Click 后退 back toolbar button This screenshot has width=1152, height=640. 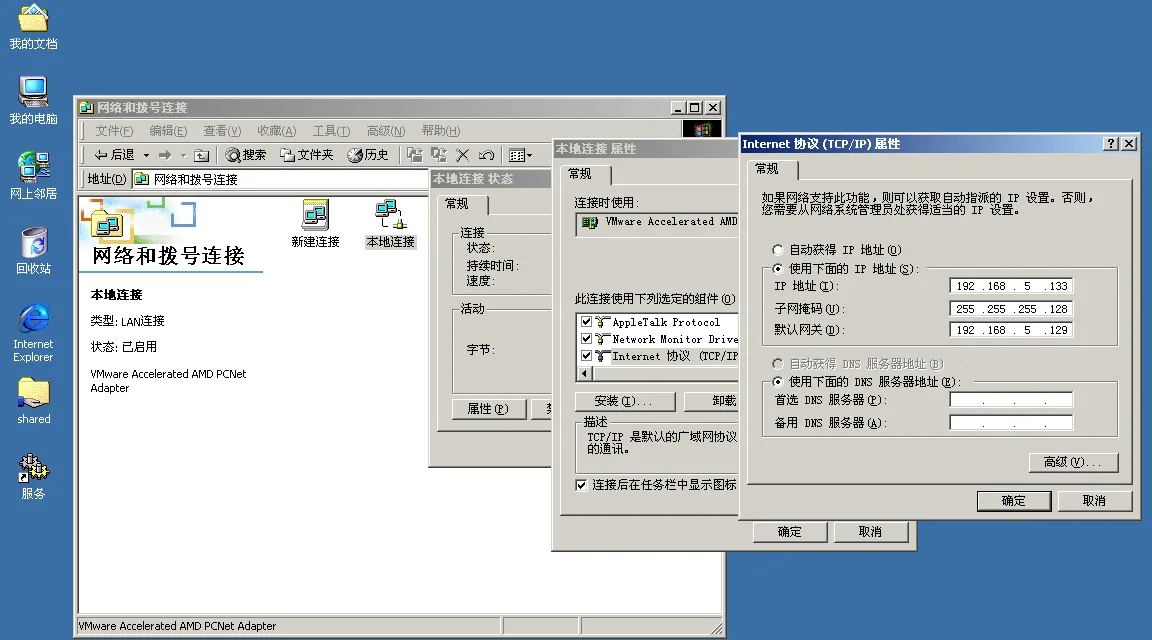click(x=115, y=155)
